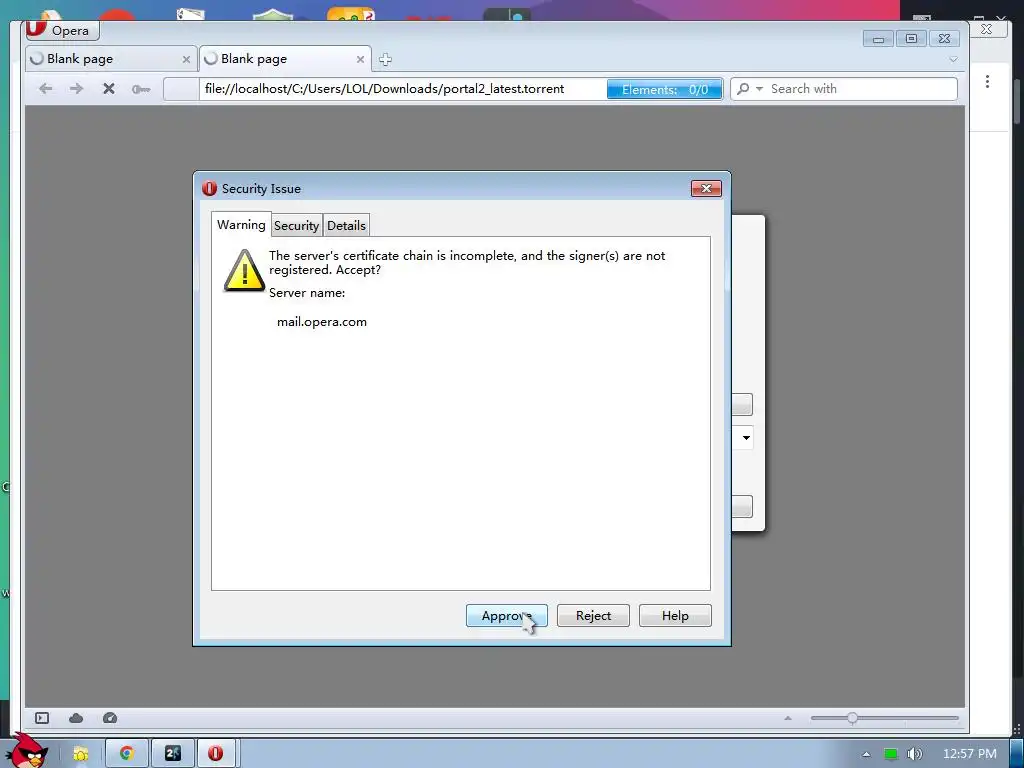This screenshot has height=768, width=1024.
Task: Click the mail.opera.com server name
Action: click(322, 322)
